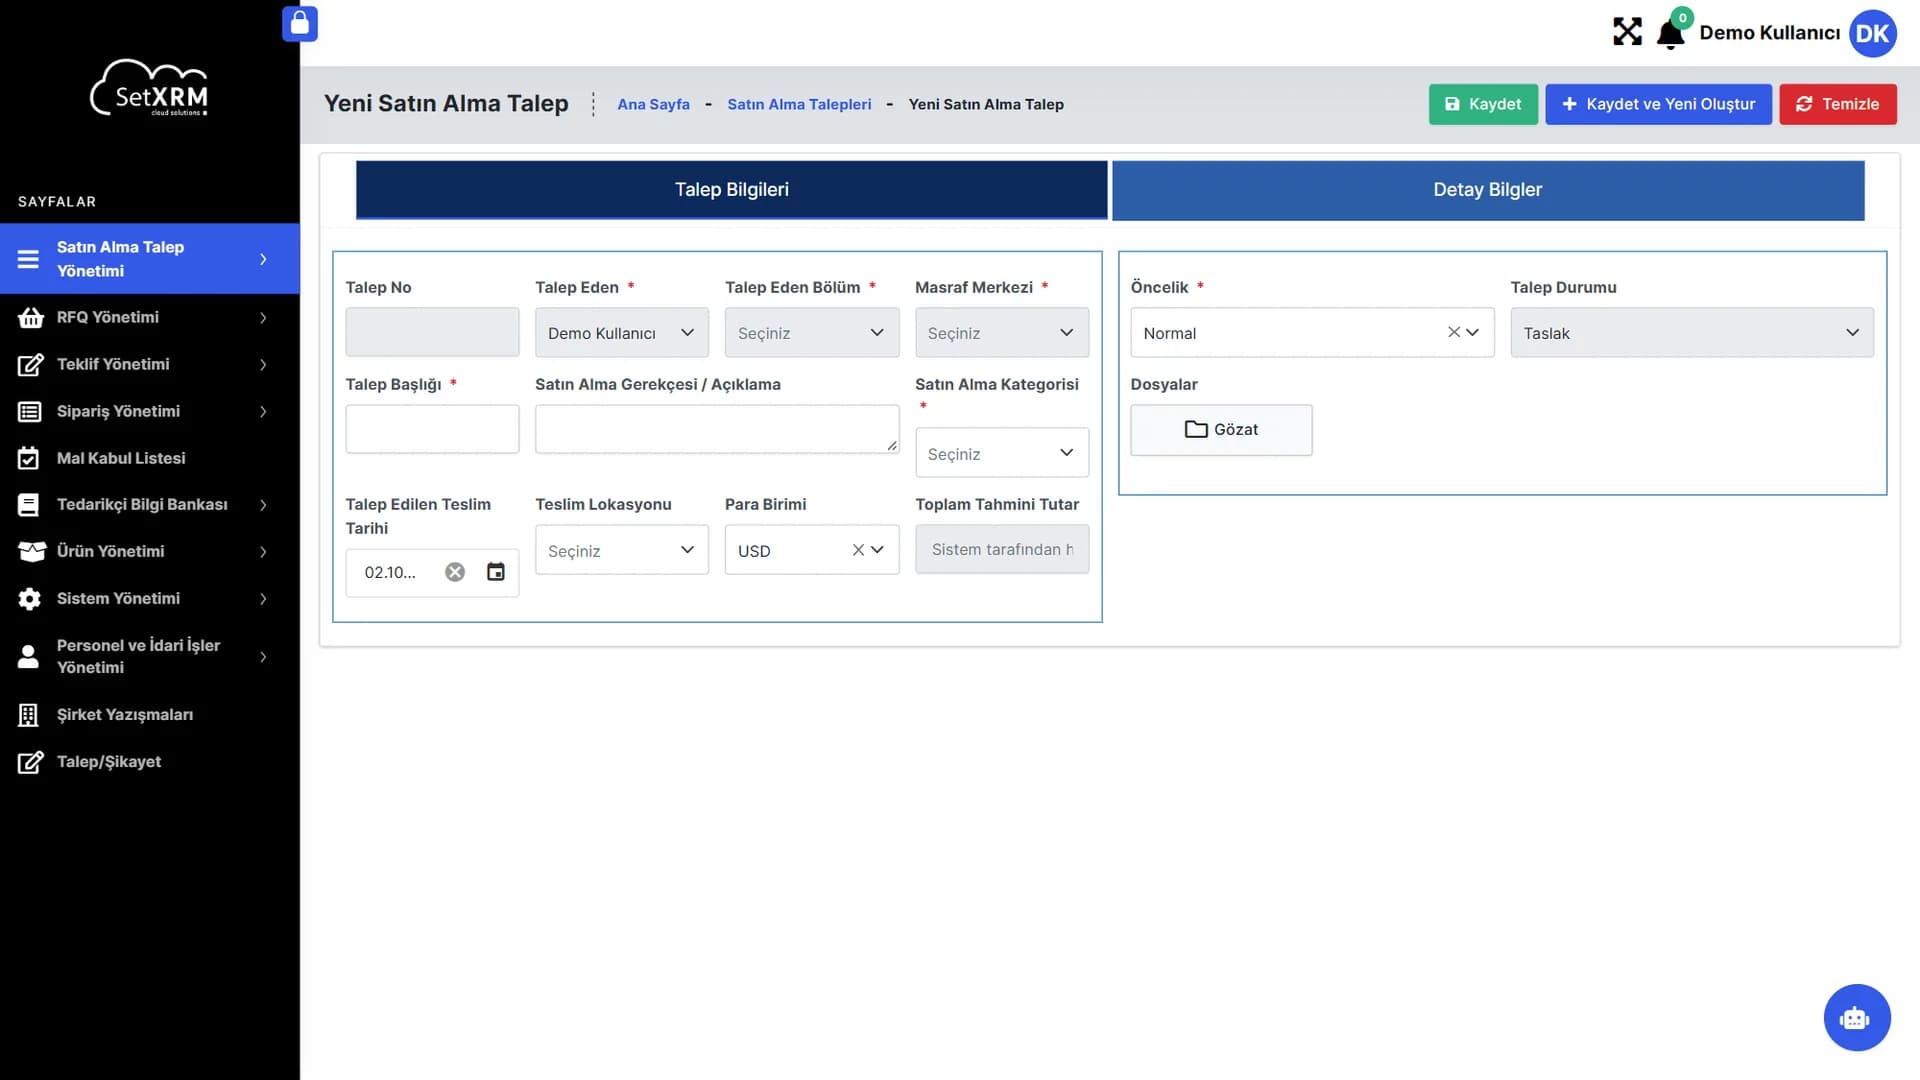The image size is (1920, 1080).
Task: Open the Talep Durumu Taslak dropdown
Action: [1691, 333]
